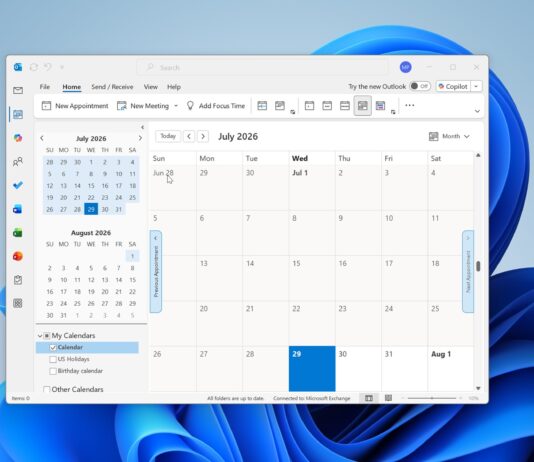Open Customize Quick Access Toolbar dropdown
This screenshot has width=534, height=462.
(62, 67)
